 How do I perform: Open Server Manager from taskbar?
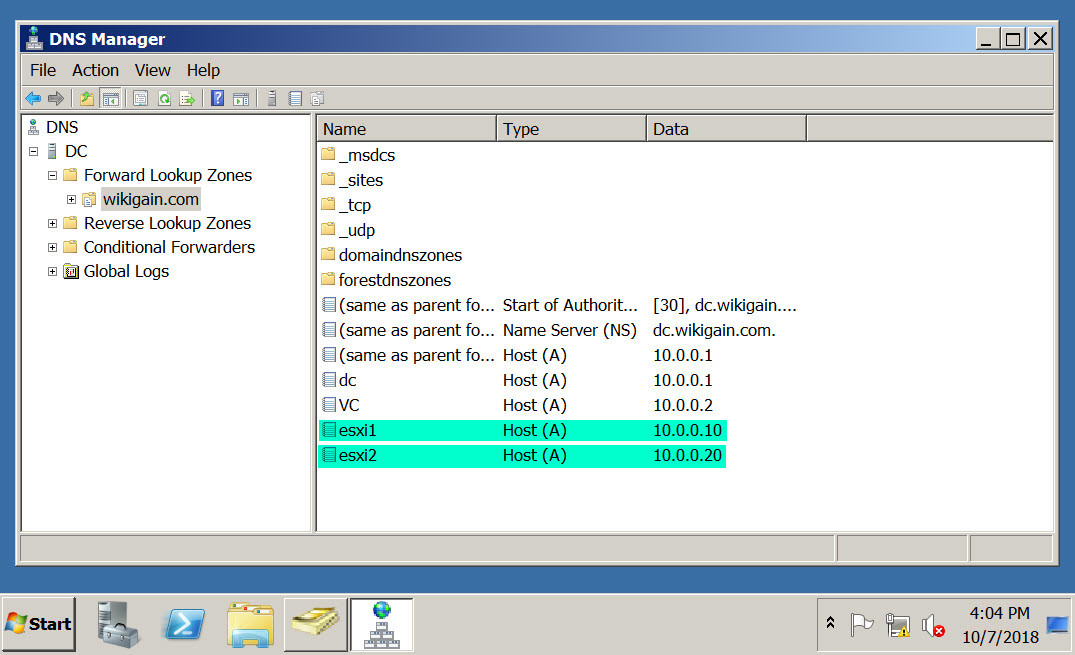[x=119, y=623]
